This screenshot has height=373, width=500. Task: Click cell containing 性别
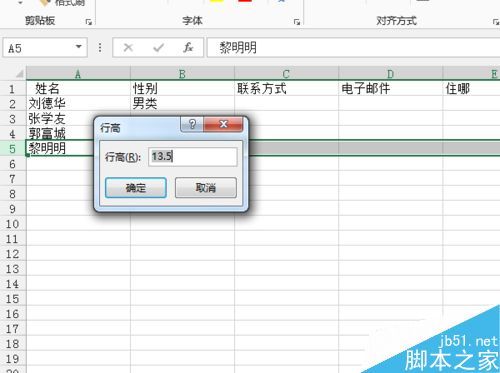coord(182,89)
